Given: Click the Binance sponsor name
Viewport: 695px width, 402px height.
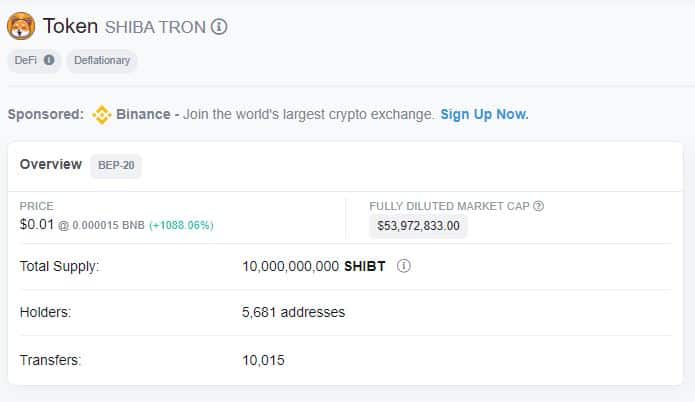Looking at the screenshot, I should pos(143,114).
